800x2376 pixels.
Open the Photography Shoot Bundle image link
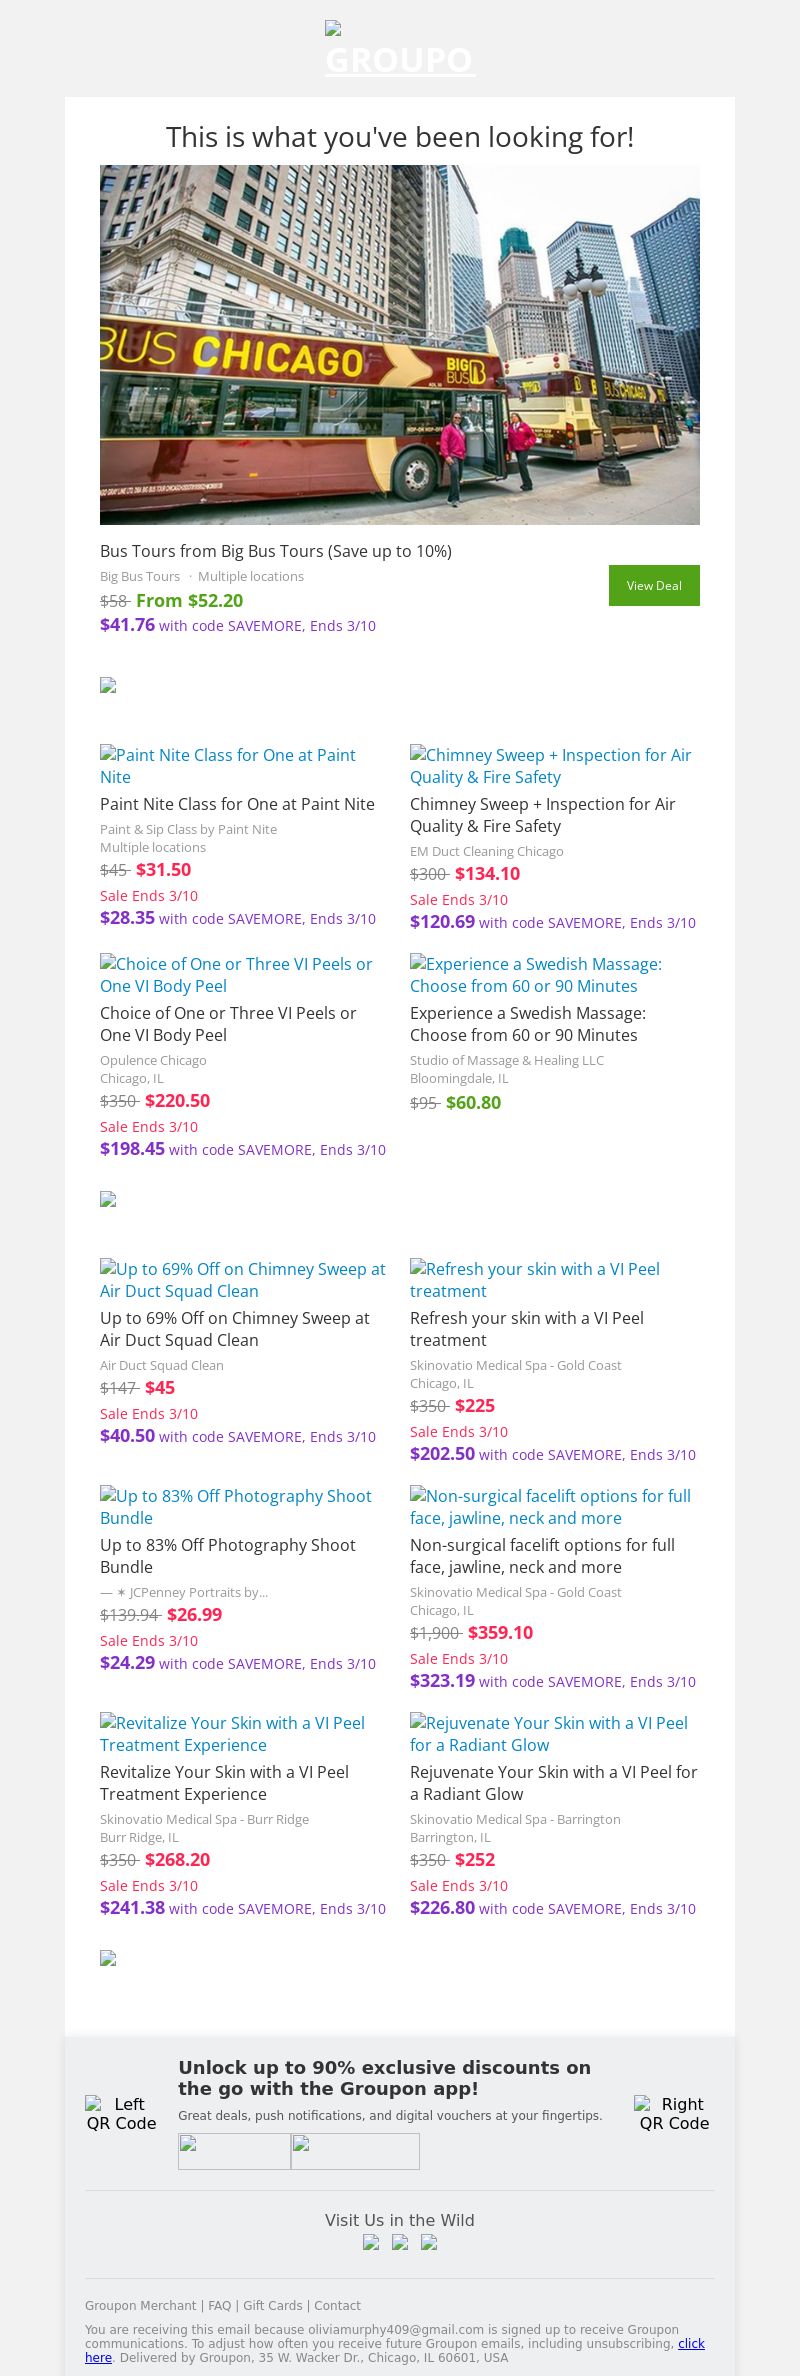(x=236, y=1507)
